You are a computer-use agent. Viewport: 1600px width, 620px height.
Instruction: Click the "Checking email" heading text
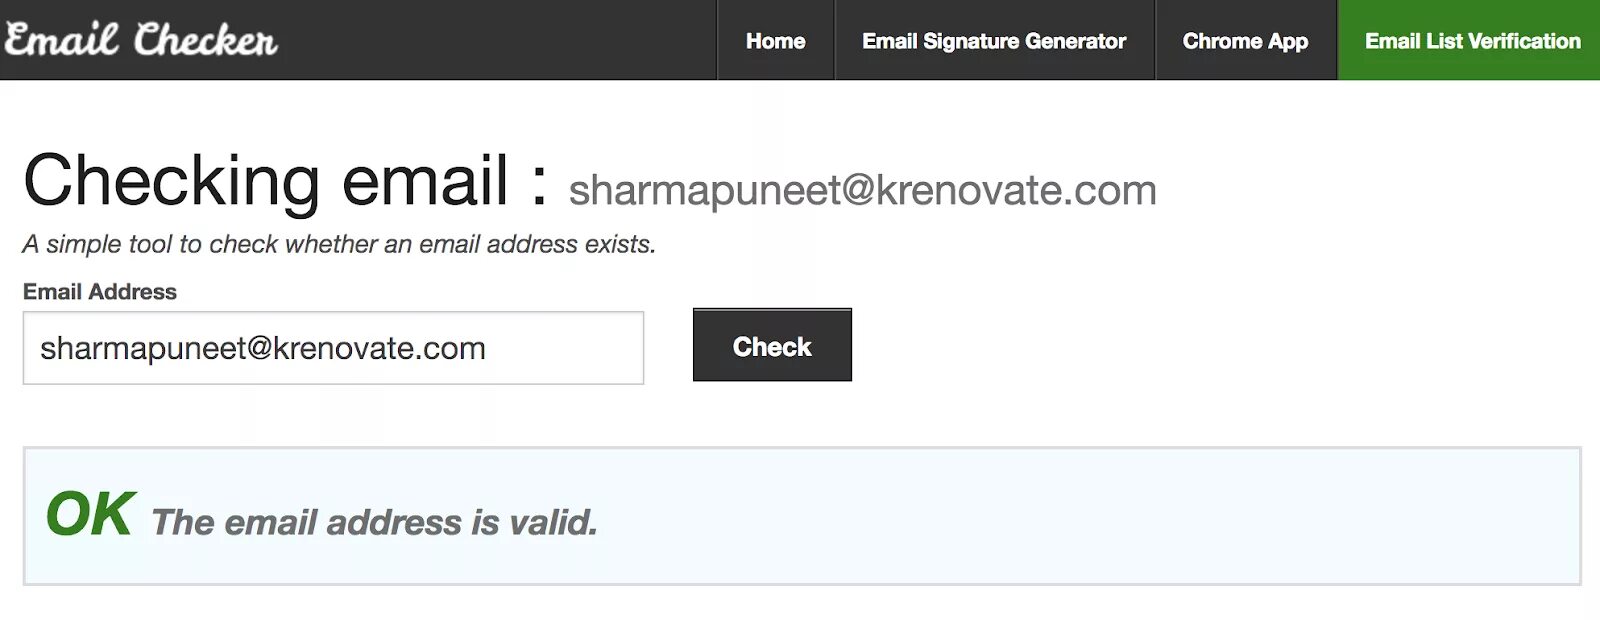point(266,181)
